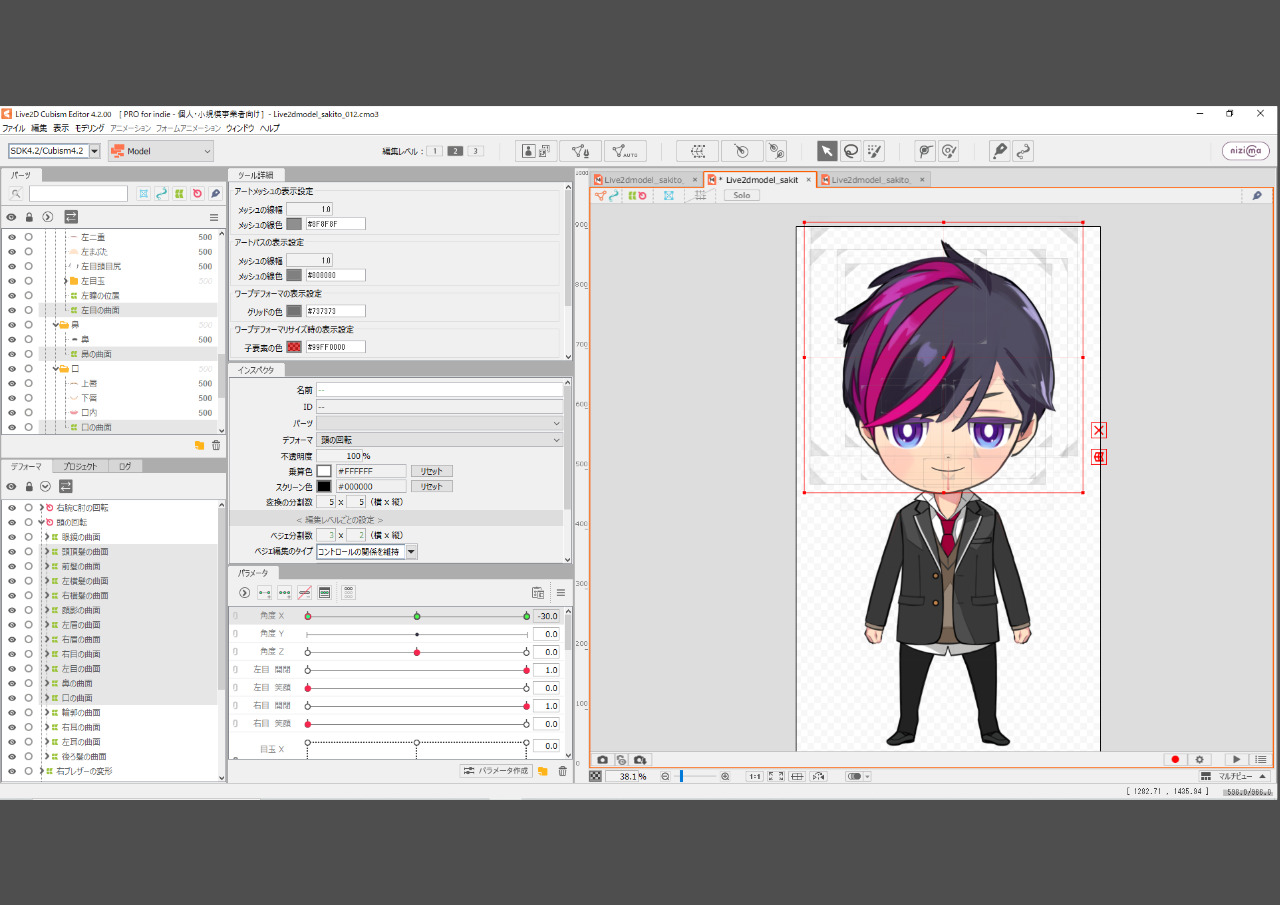Click the 1:1 actual size view button
The image size is (1280, 905).
(x=755, y=776)
